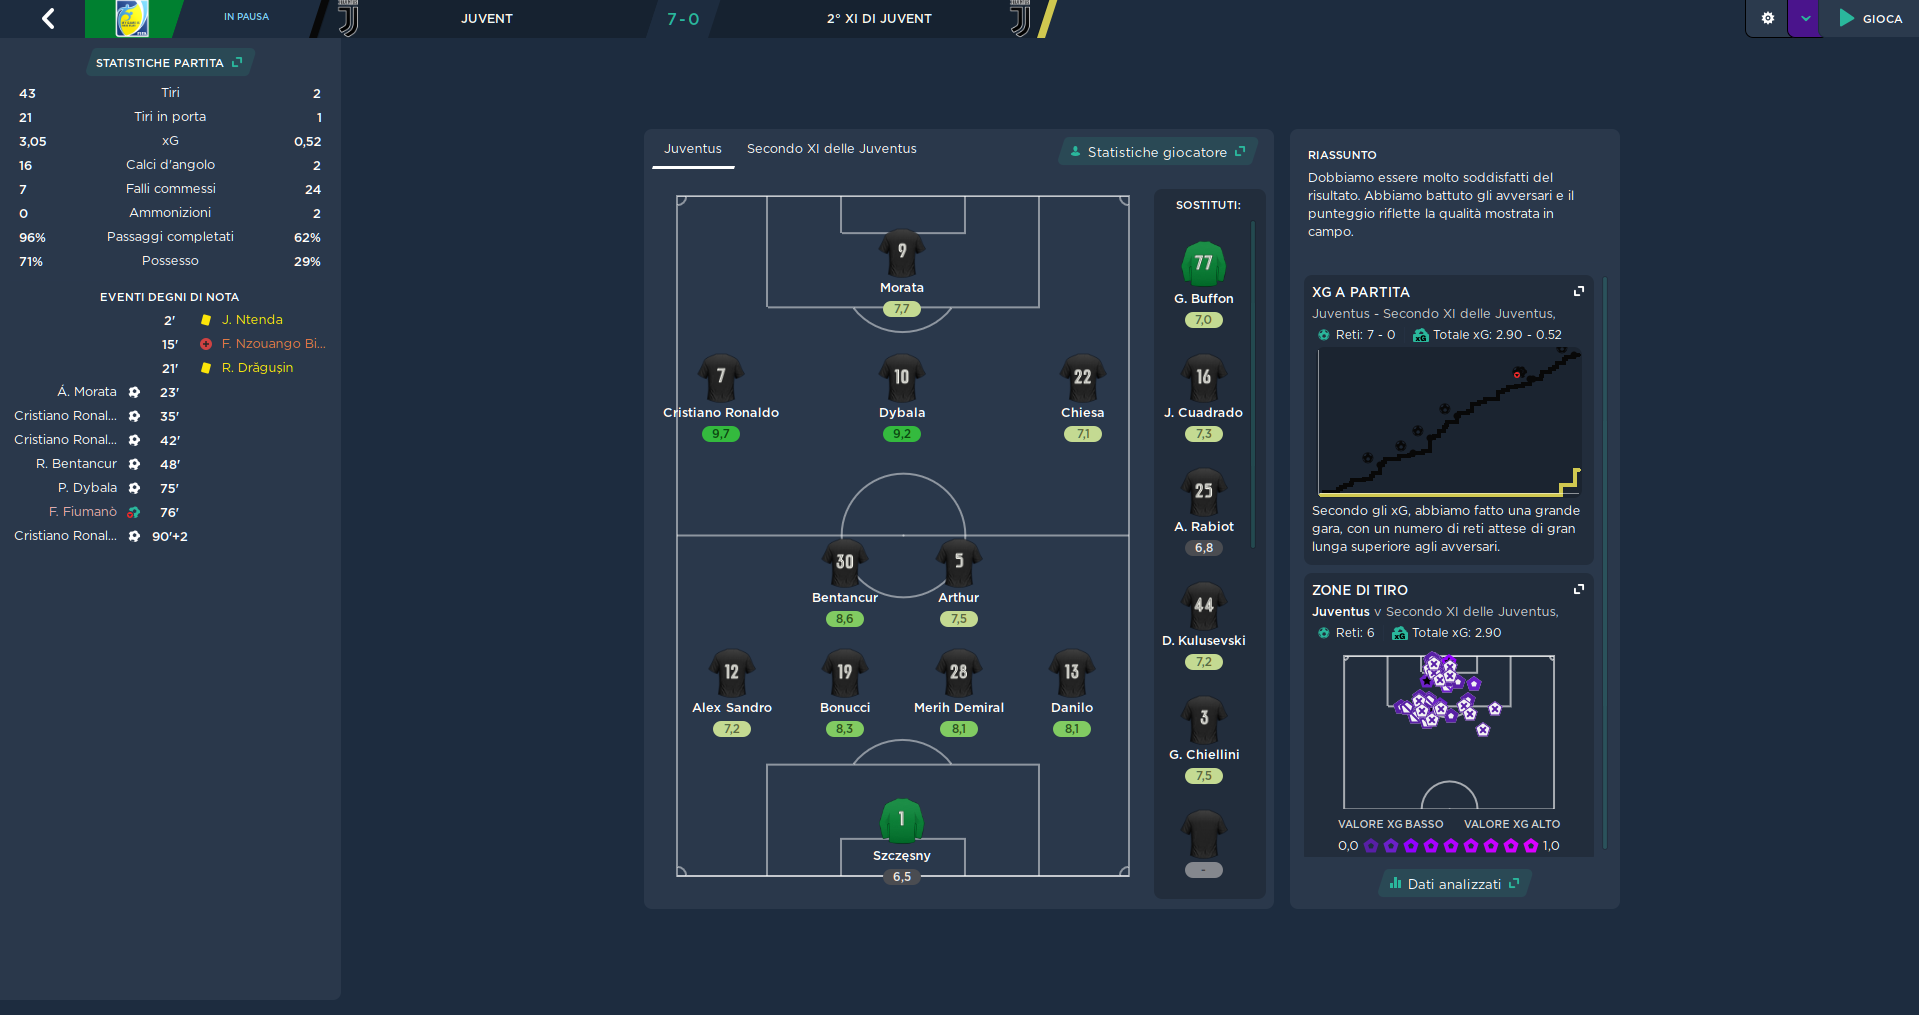This screenshot has width=1919, height=1015.
Task: Click the Tiri in porta statistic row
Action: pos(170,117)
